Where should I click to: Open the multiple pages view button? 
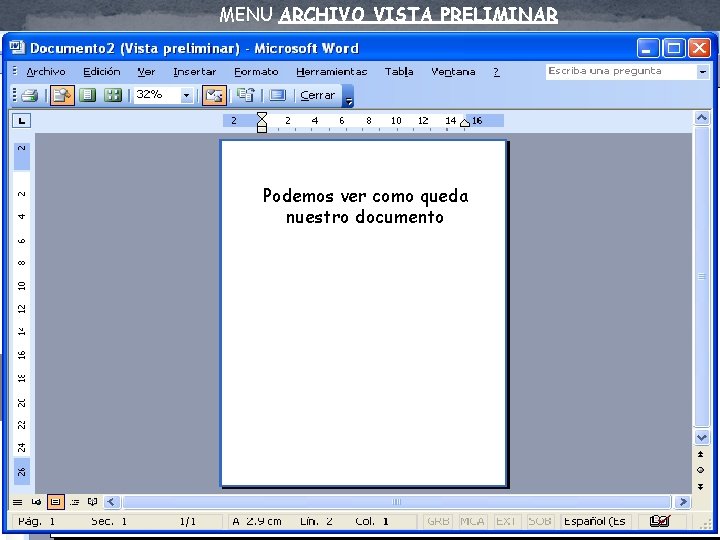112,96
